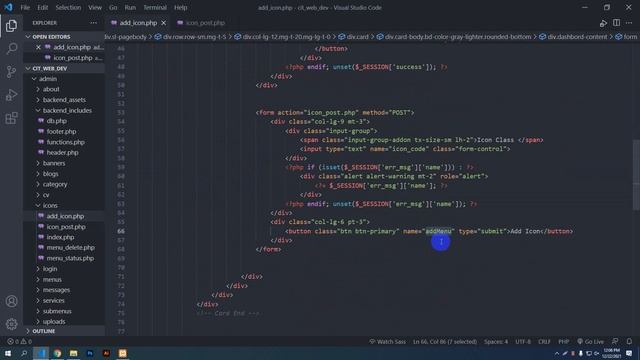This screenshot has height=360, width=640.
Task: Open Windows taskbar search
Action: [x=24, y=353]
